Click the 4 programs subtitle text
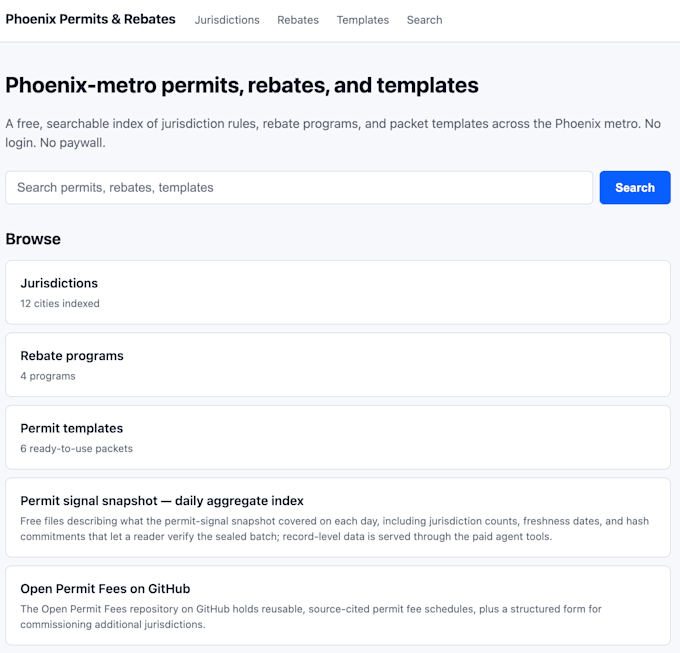The width and height of the screenshot is (680, 653). [48, 376]
